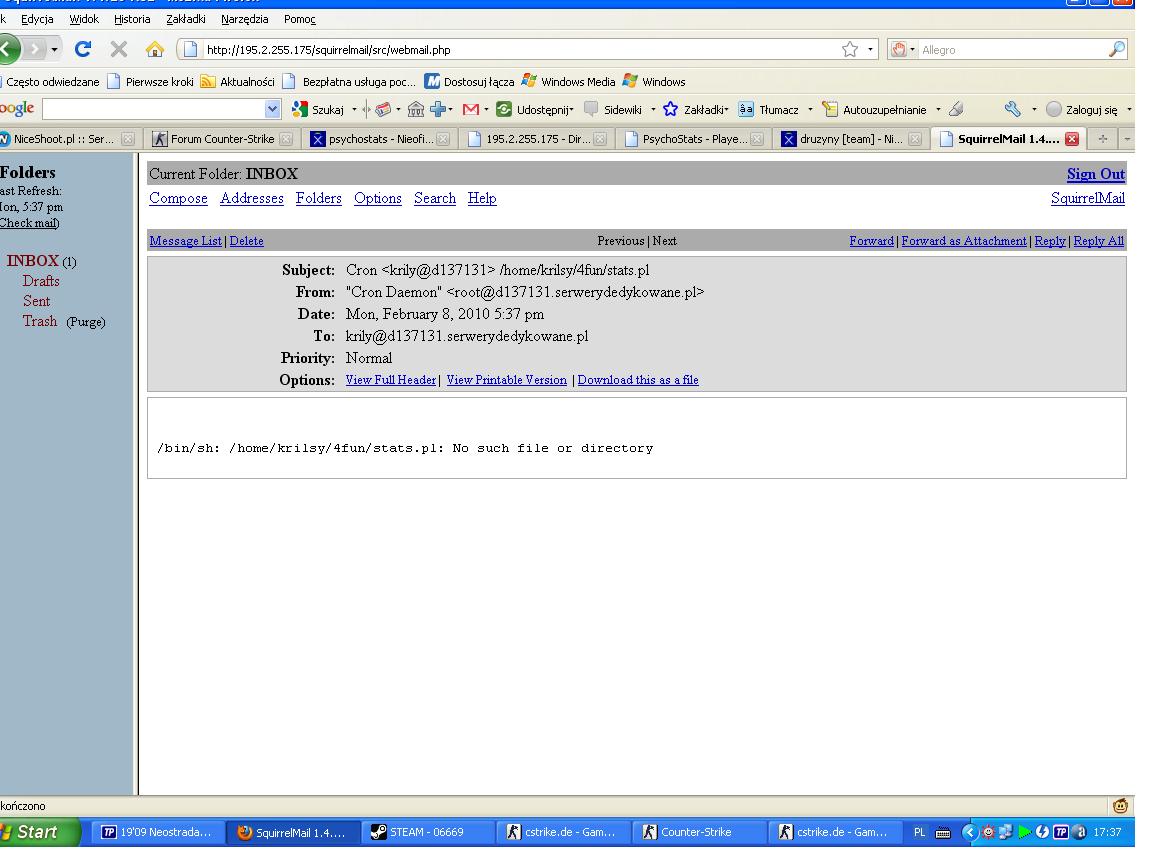Click Download this as a file link
Image resolution: width=1152 pixels, height=864 pixels.
(x=638, y=380)
